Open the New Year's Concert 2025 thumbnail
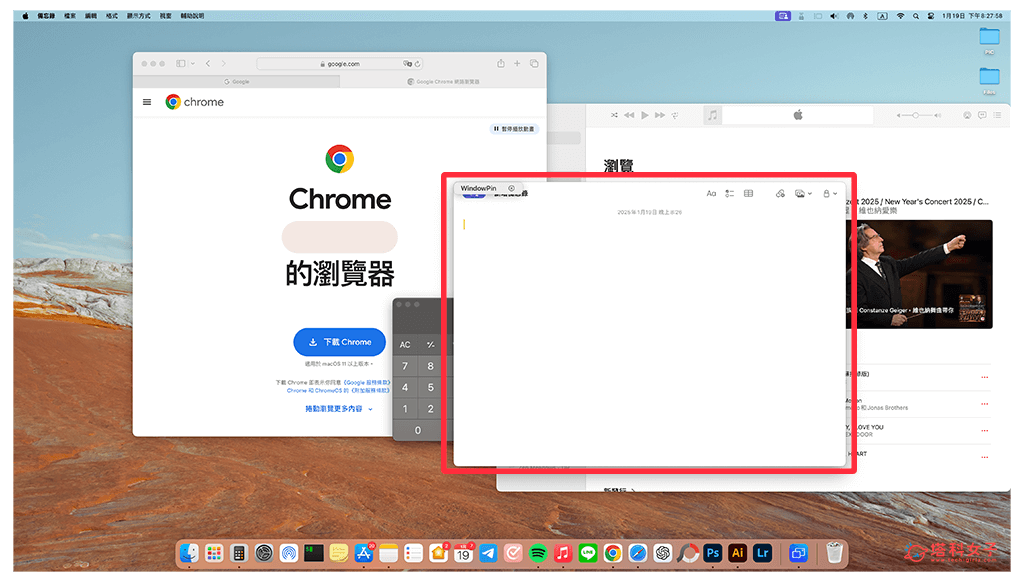This screenshot has width=1024, height=584. [920, 274]
